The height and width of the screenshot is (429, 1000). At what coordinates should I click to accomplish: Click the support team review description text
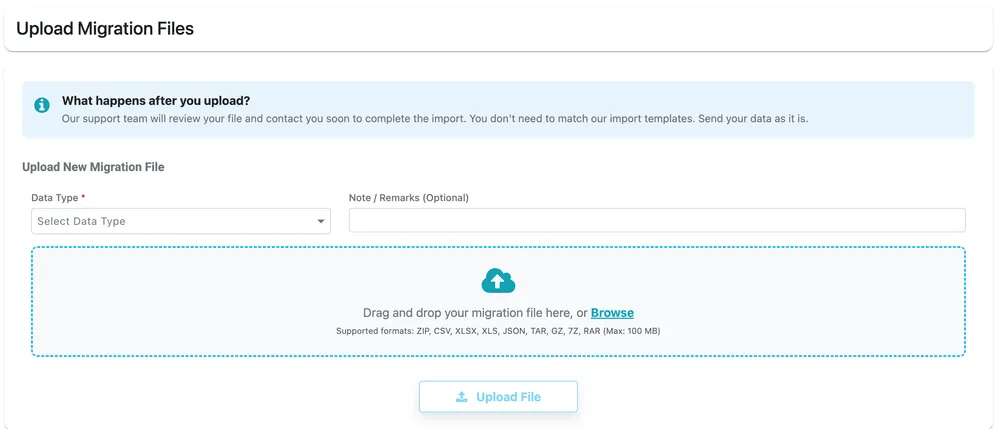pos(435,119)
